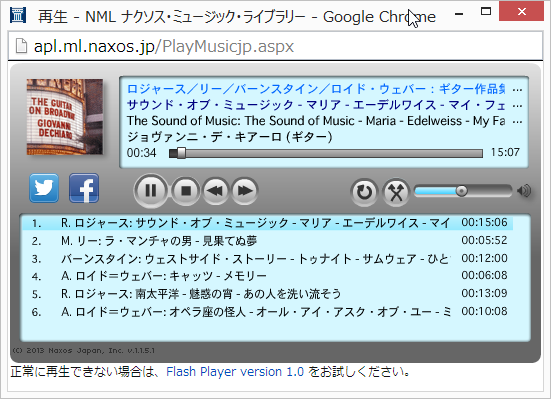
Task: Toggle the repeat playback button
Action: coord(364,192)
